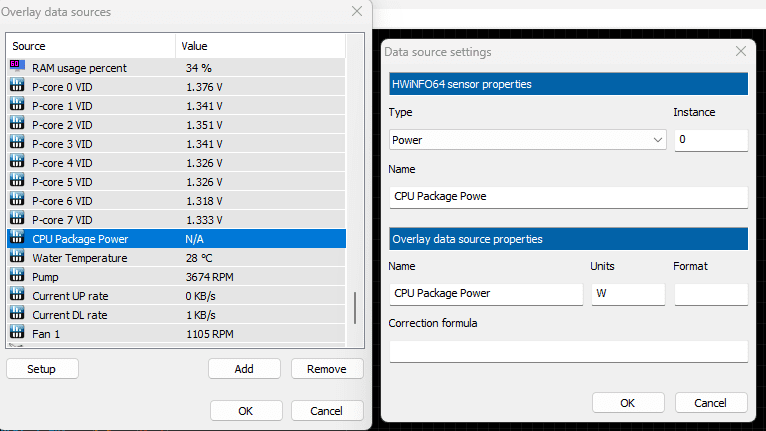
Task: Click the Current DL rate row icon
Action: tap(17, 315)
